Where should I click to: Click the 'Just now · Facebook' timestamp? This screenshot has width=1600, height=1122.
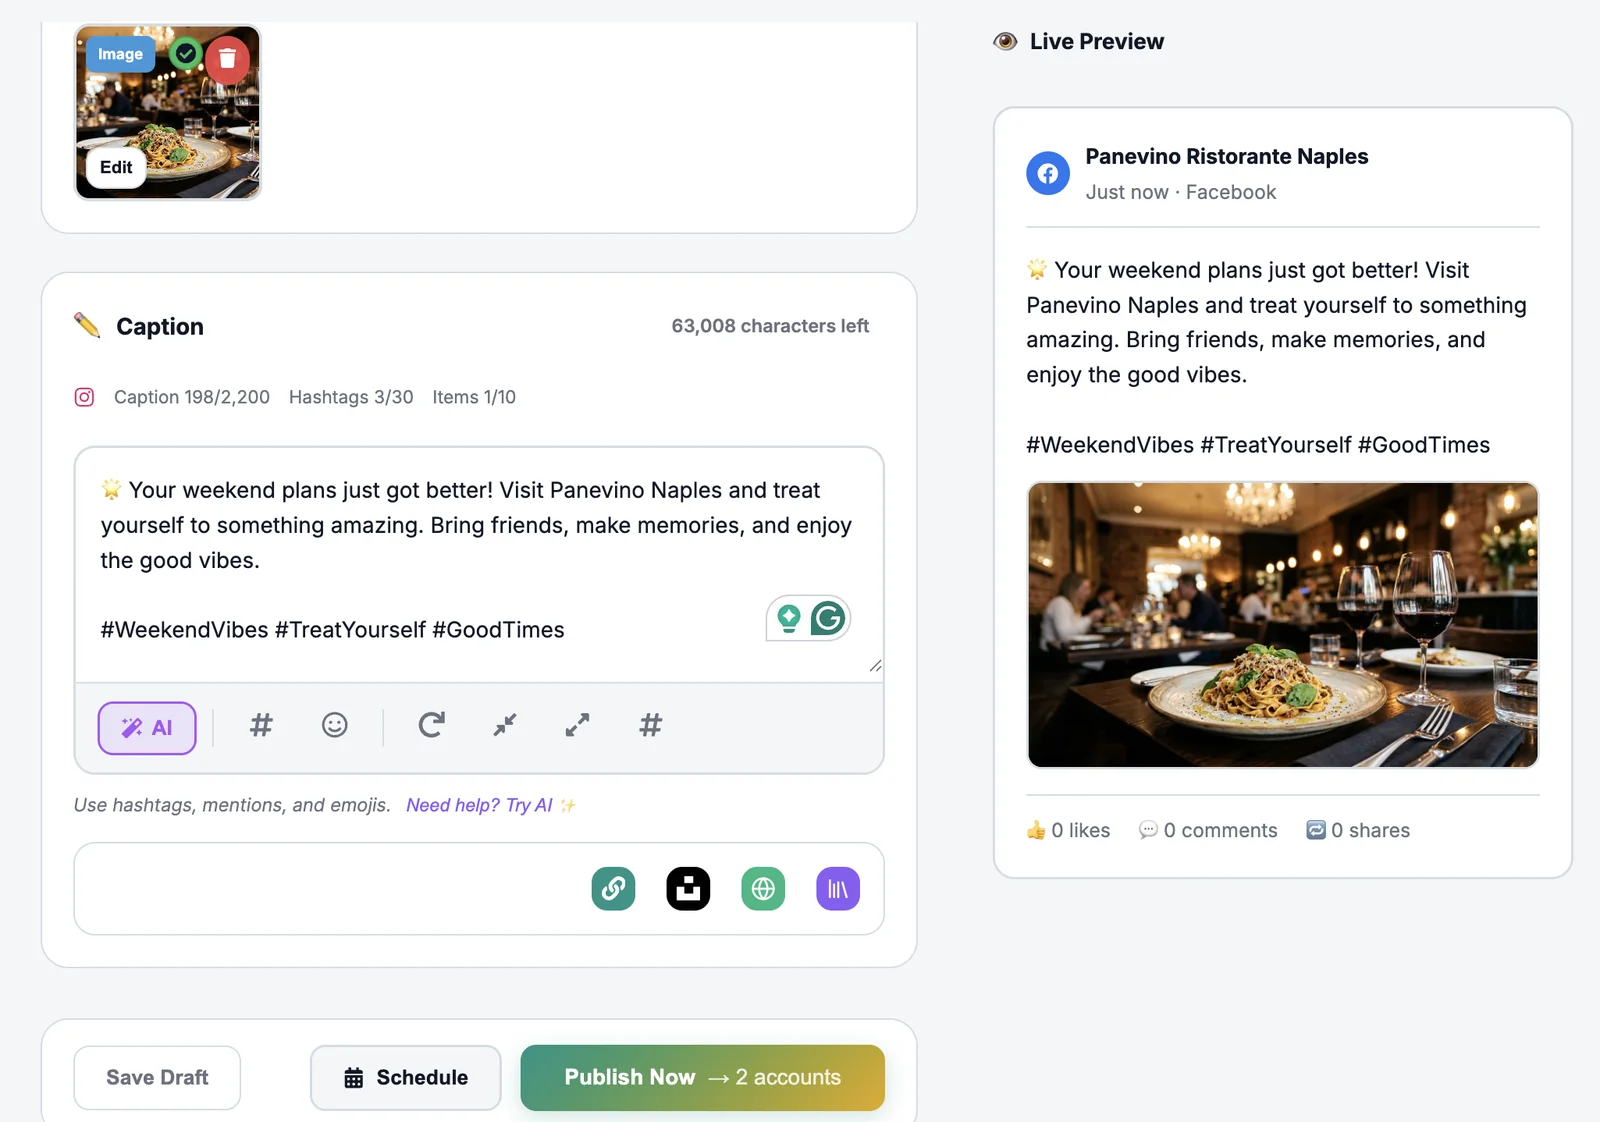click(x=1181, y=192)
